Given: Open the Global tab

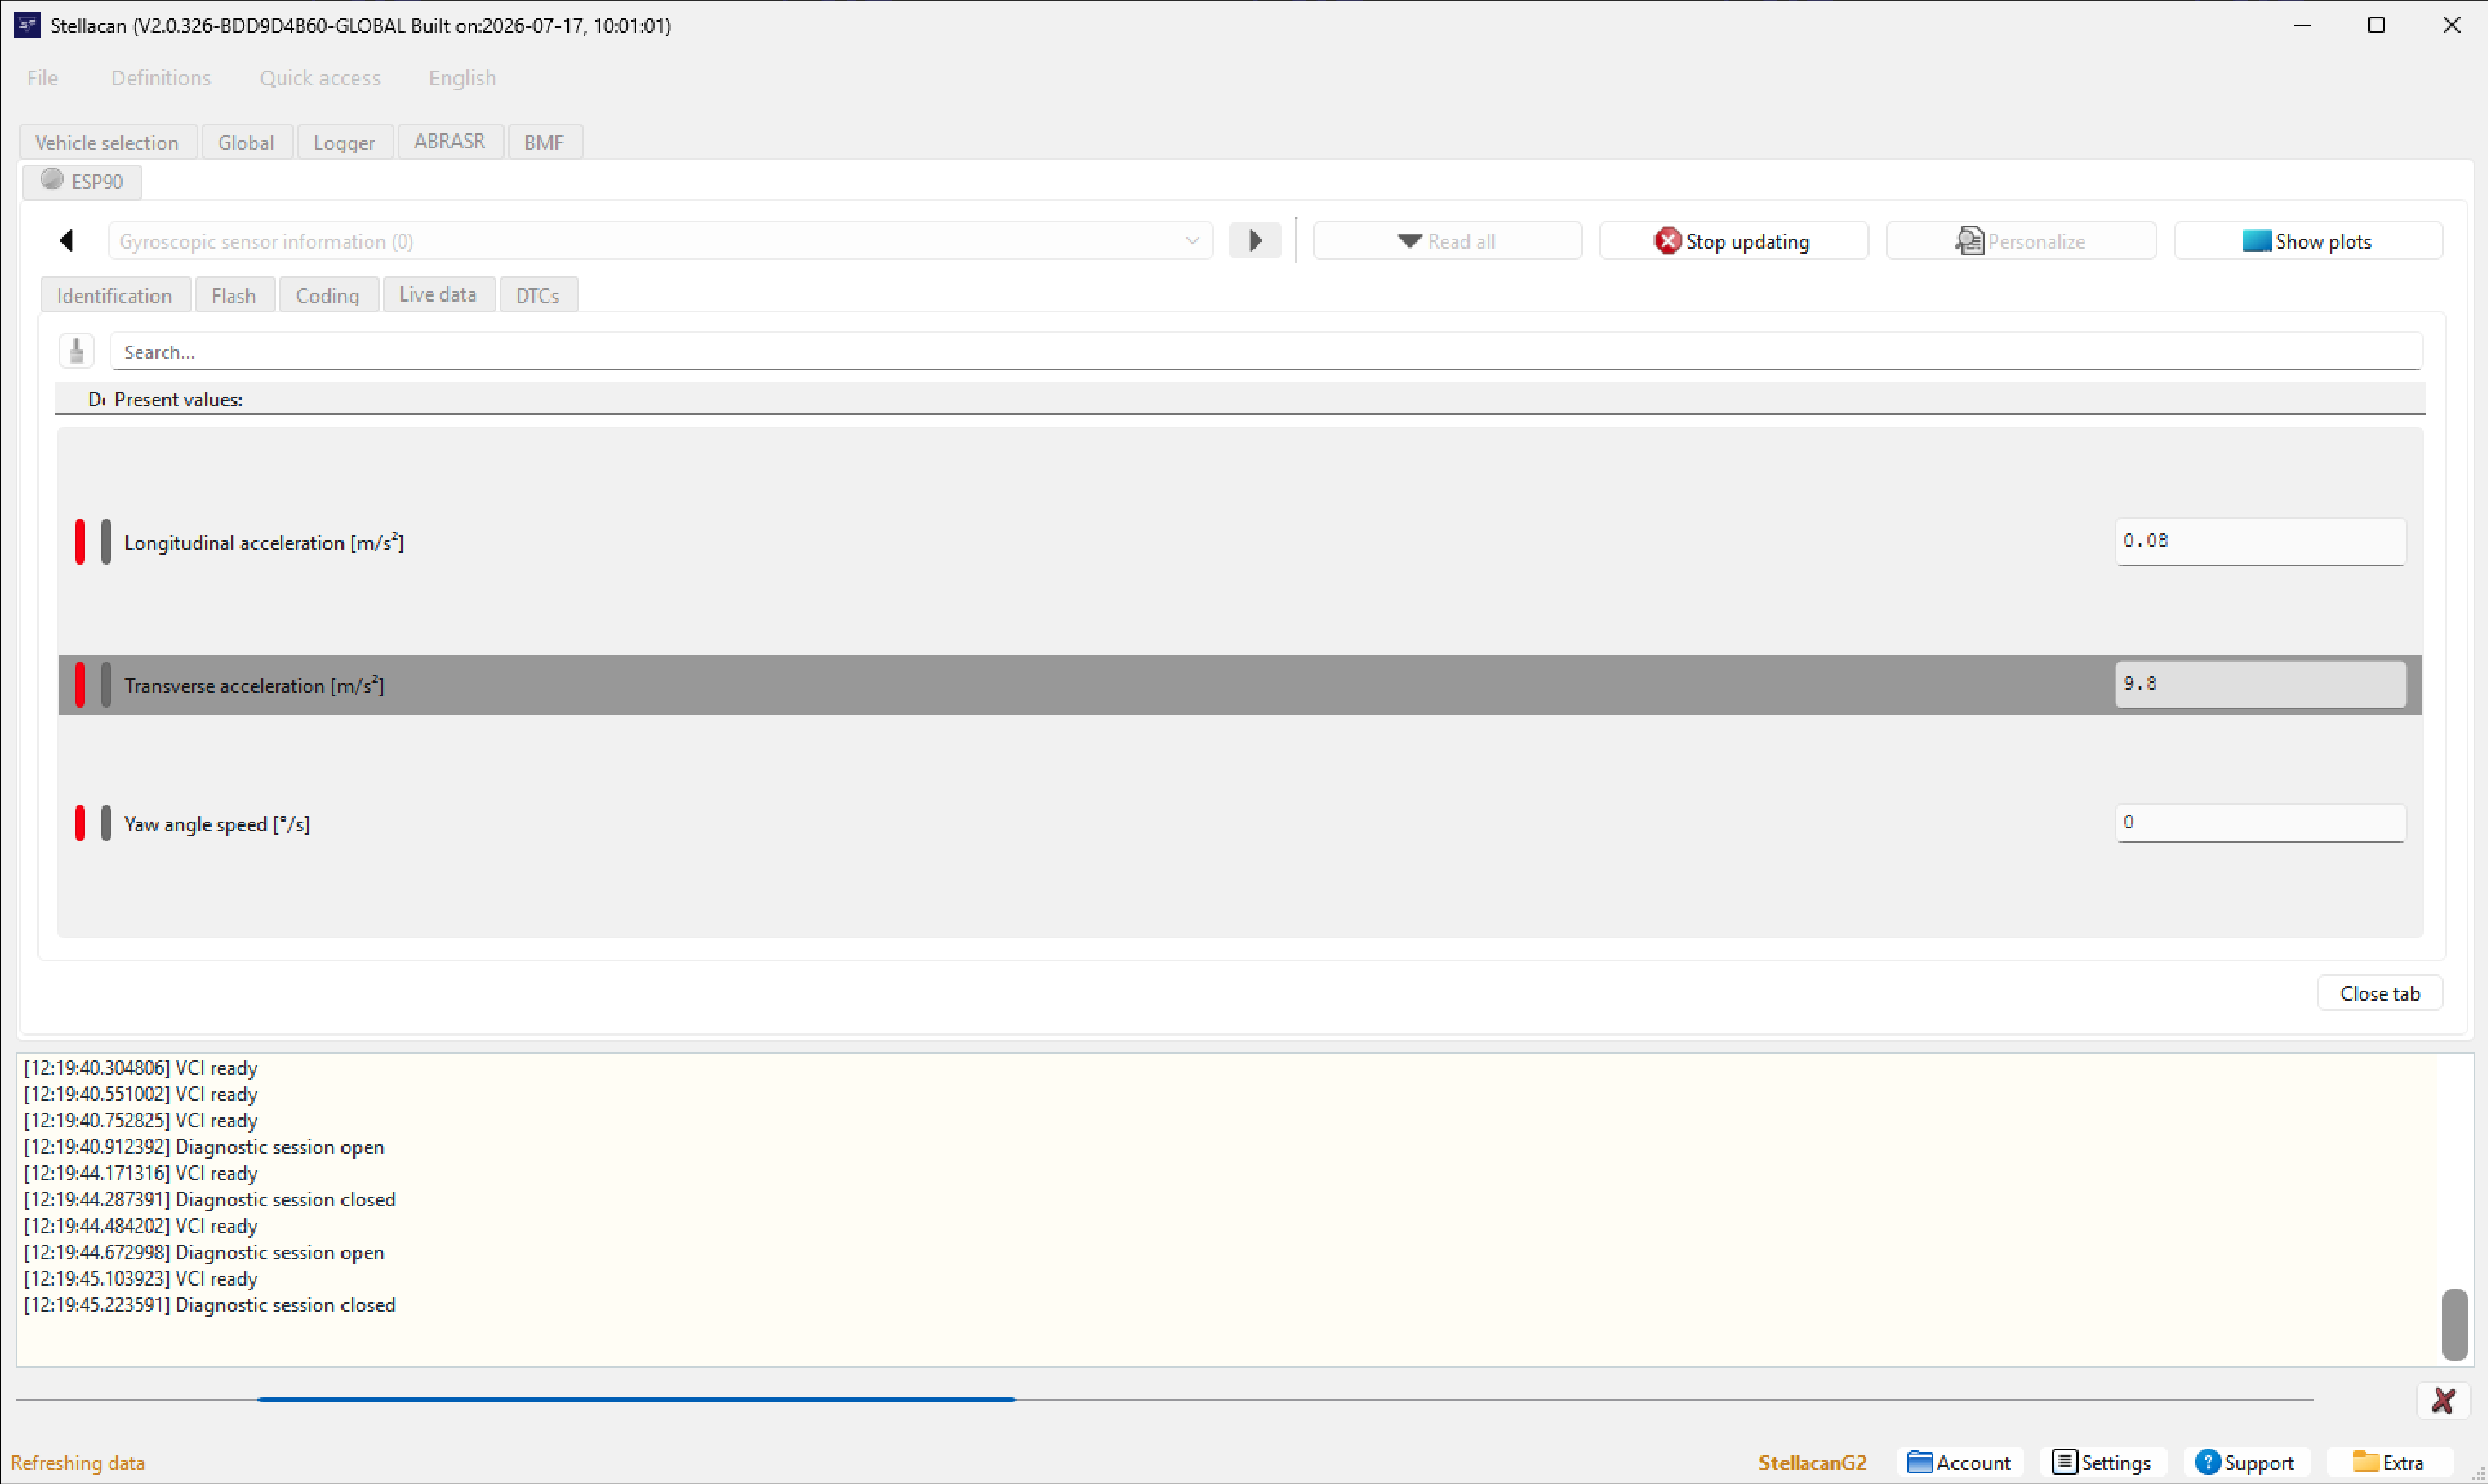Looking at the screenshot, I should coord(246,142).
